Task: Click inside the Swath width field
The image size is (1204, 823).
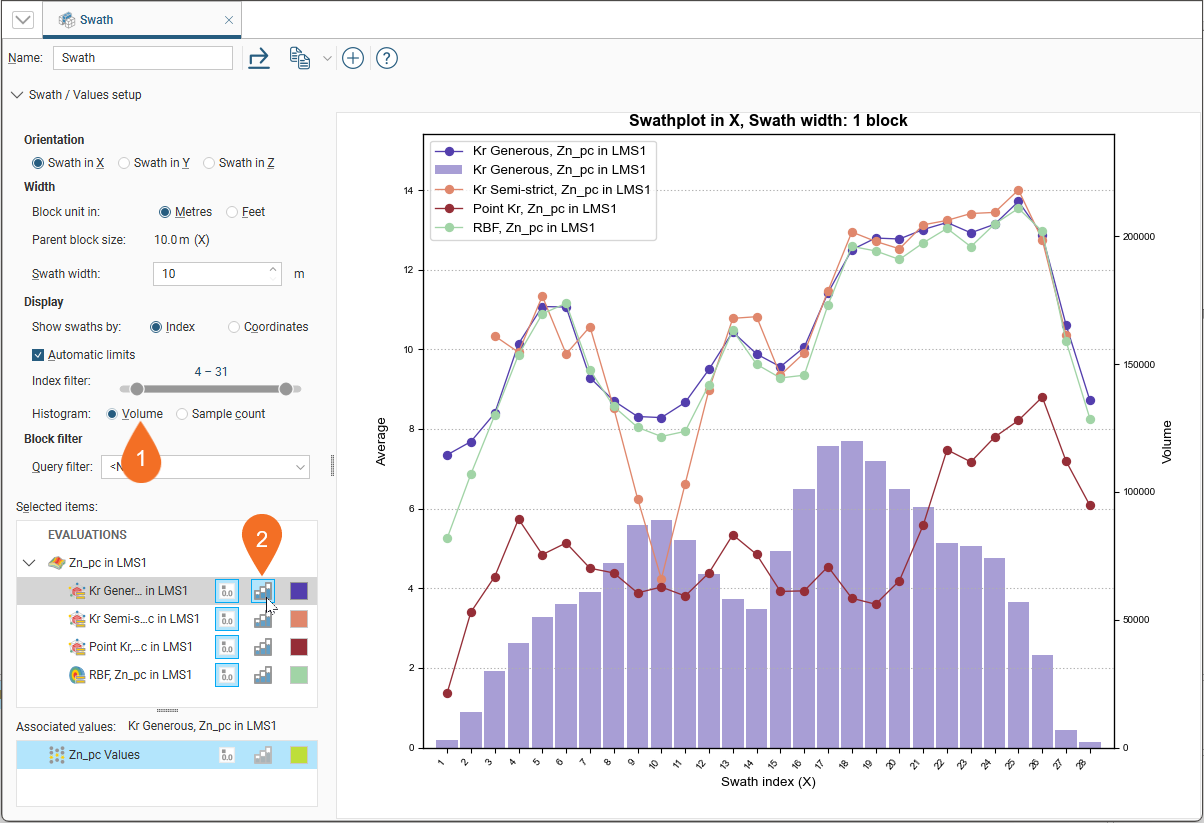Action: pyautogui.click(x=210, y=274)
